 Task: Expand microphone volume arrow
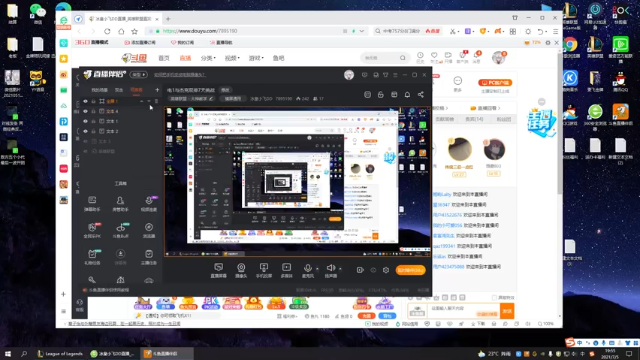(317, 269)
